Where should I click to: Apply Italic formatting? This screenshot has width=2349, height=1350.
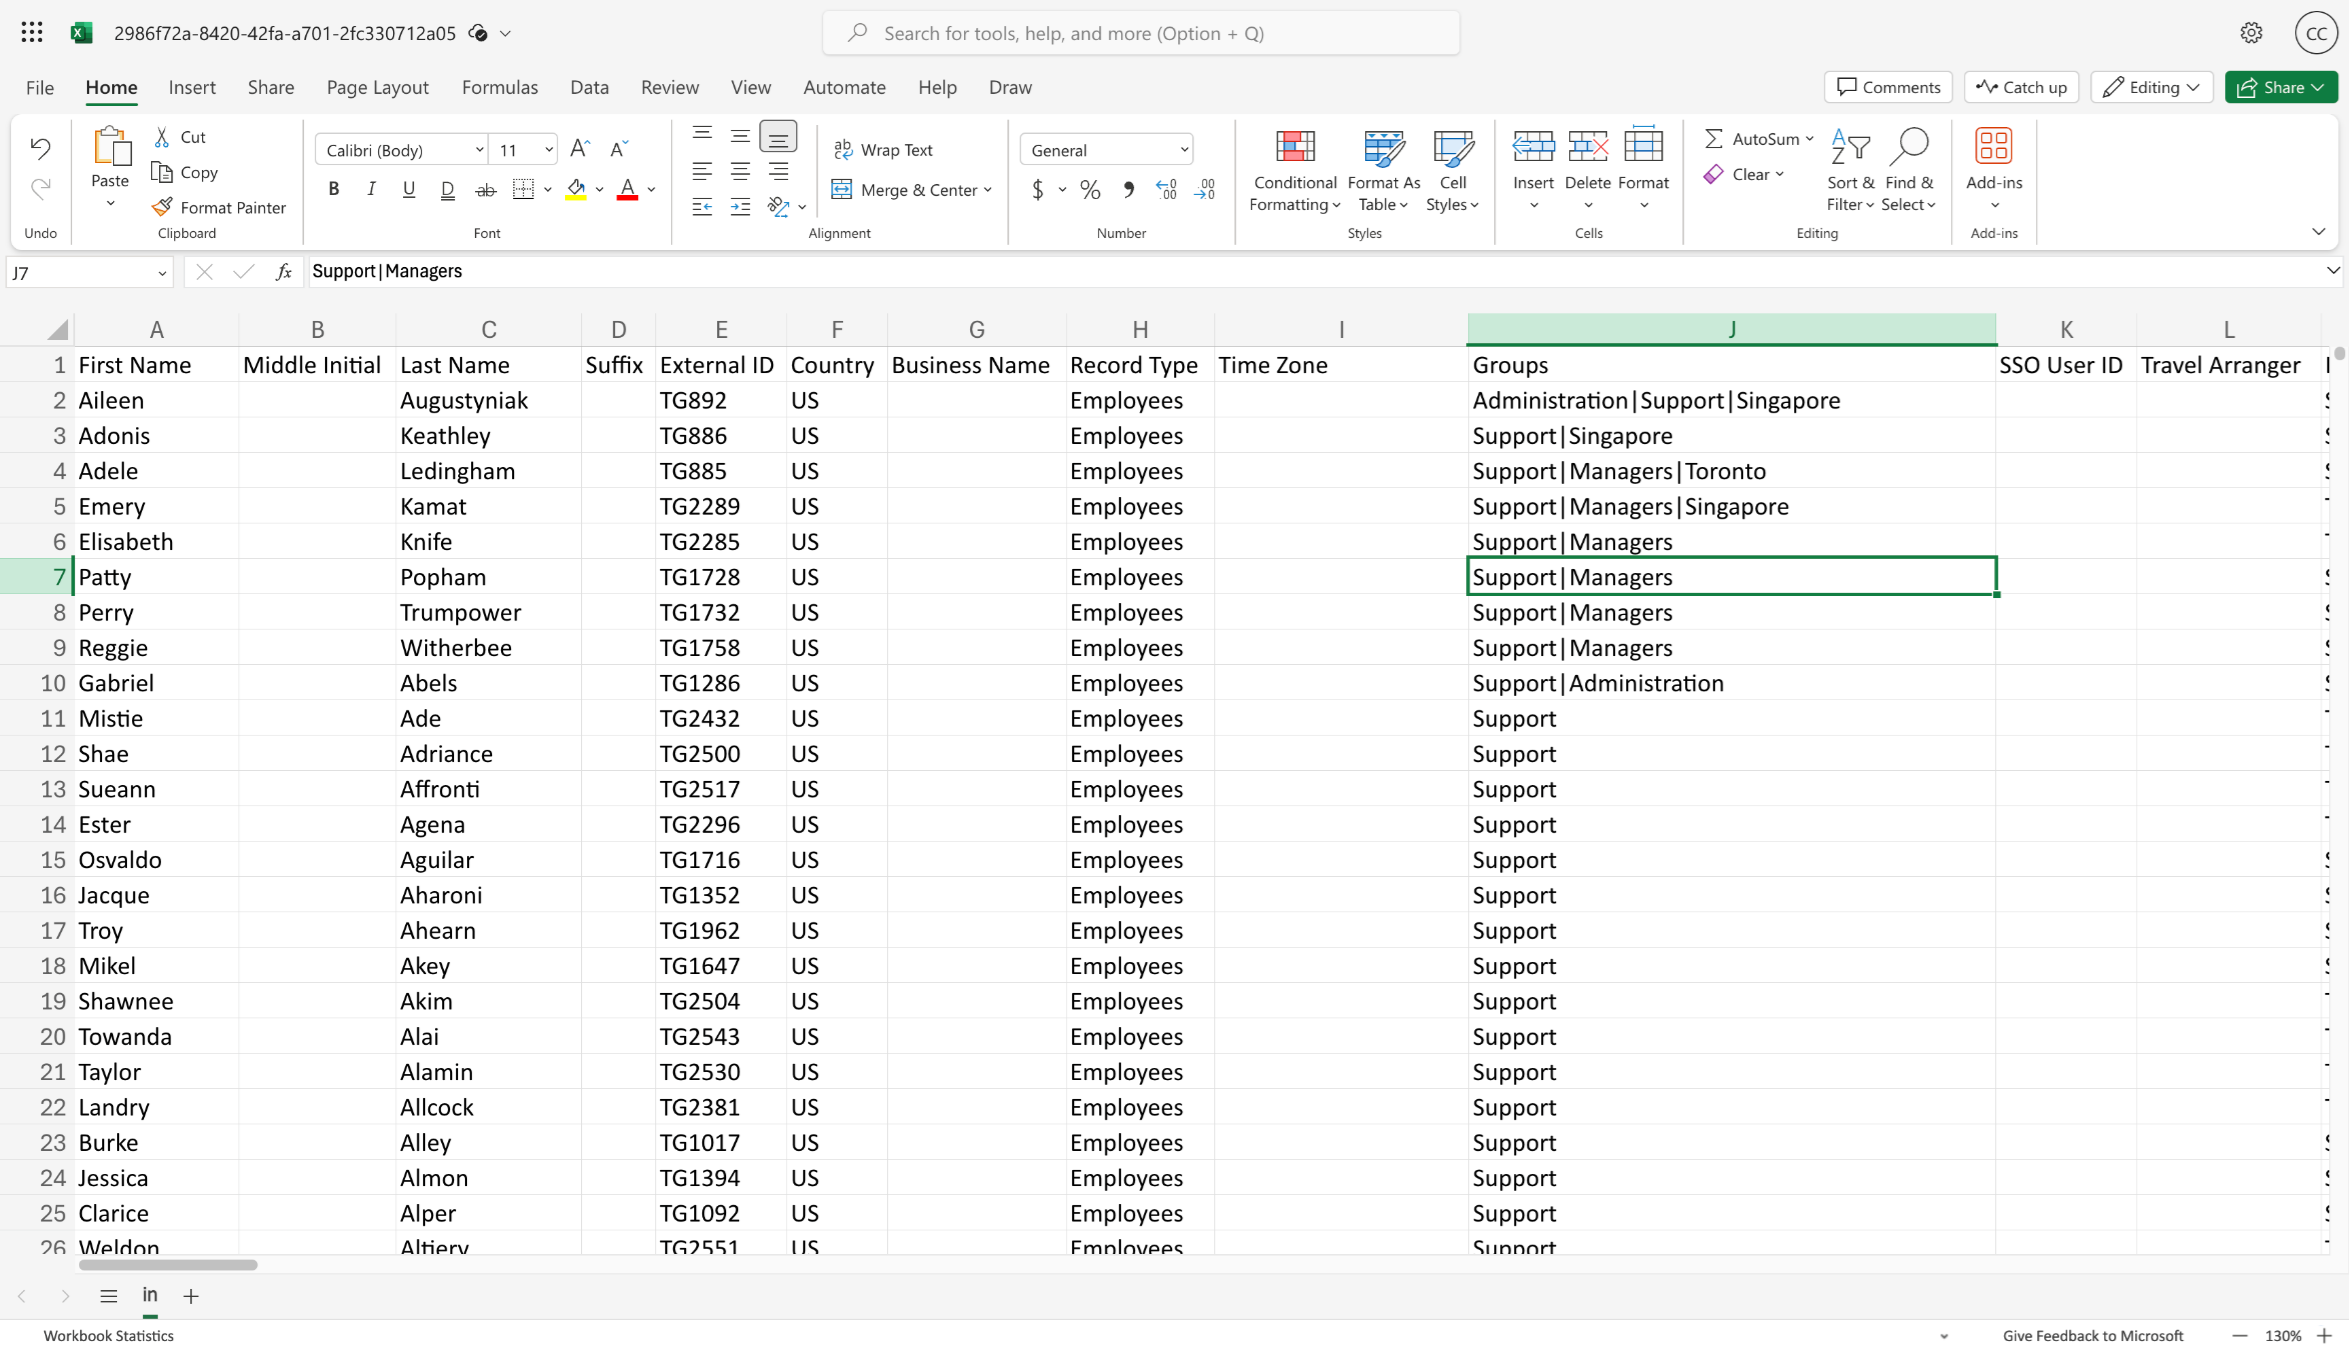[371, 189]
